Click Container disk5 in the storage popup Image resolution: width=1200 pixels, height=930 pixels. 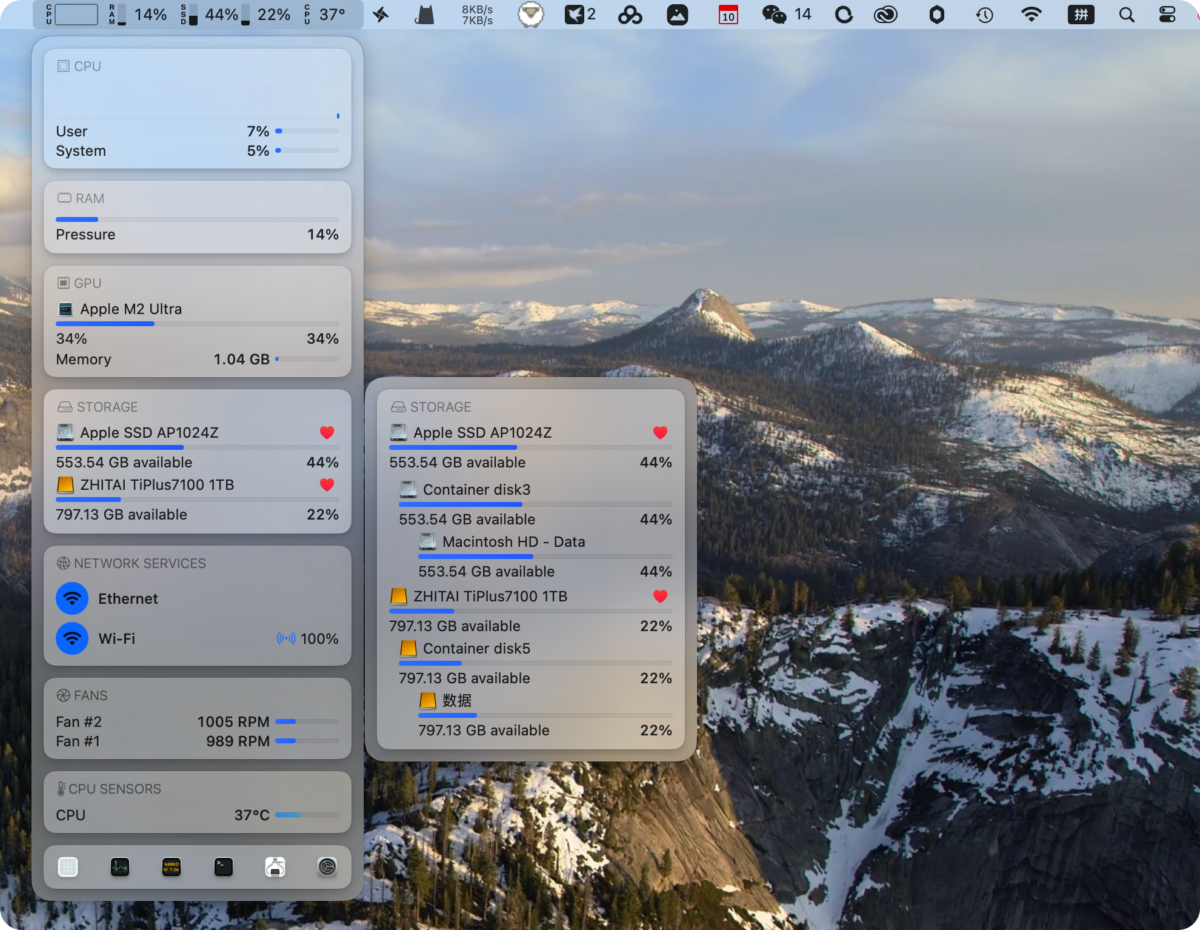tap(535, 663)
